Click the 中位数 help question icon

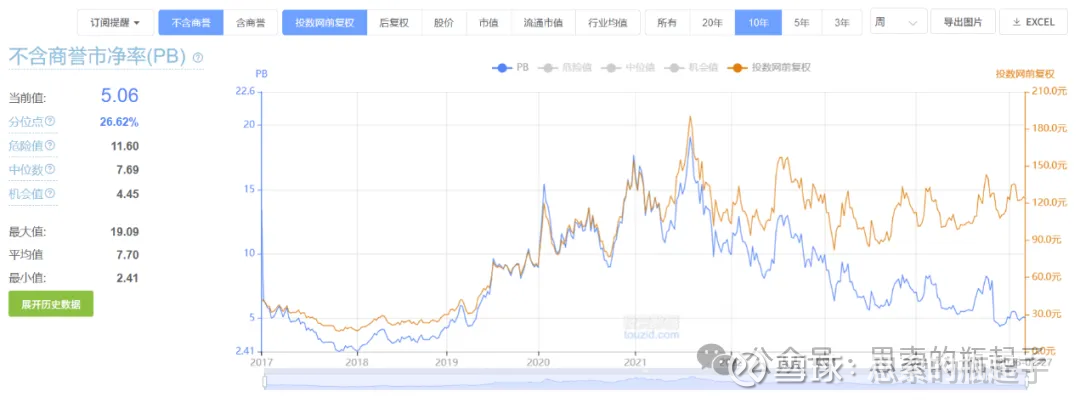(x=50, y=170)
